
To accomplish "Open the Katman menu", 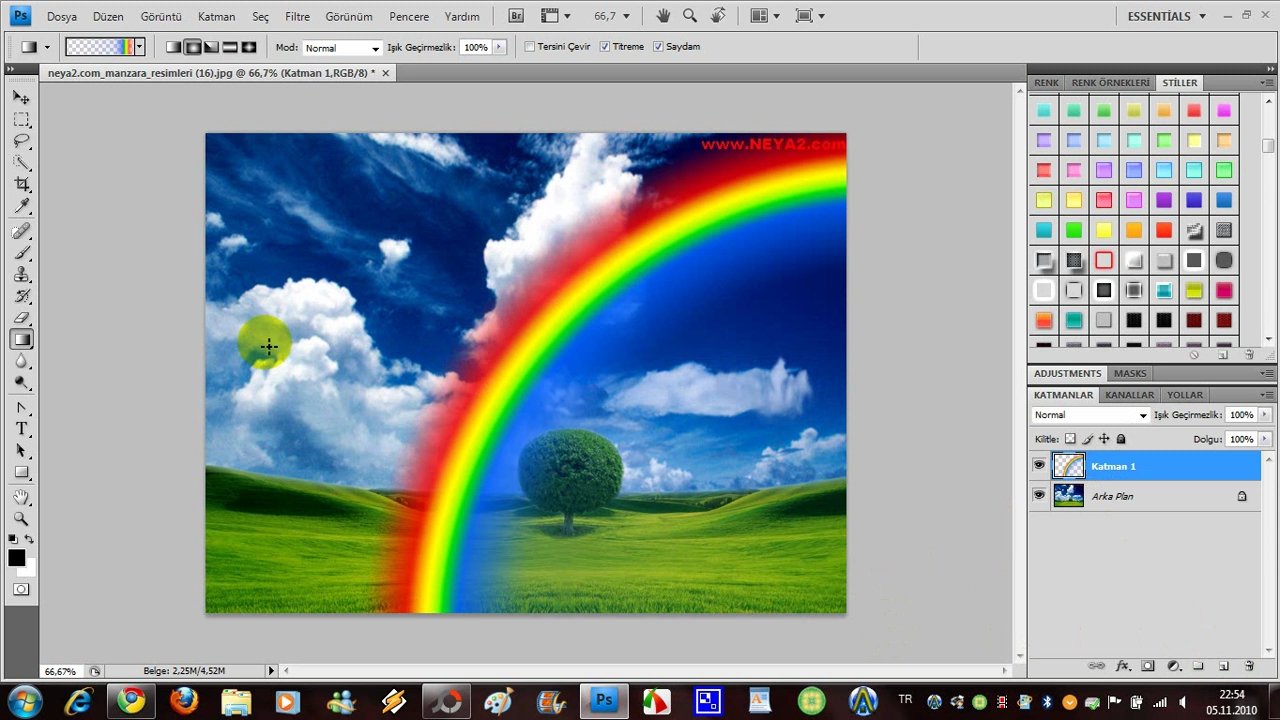I will pyautogui.click(x=216, y=17).
